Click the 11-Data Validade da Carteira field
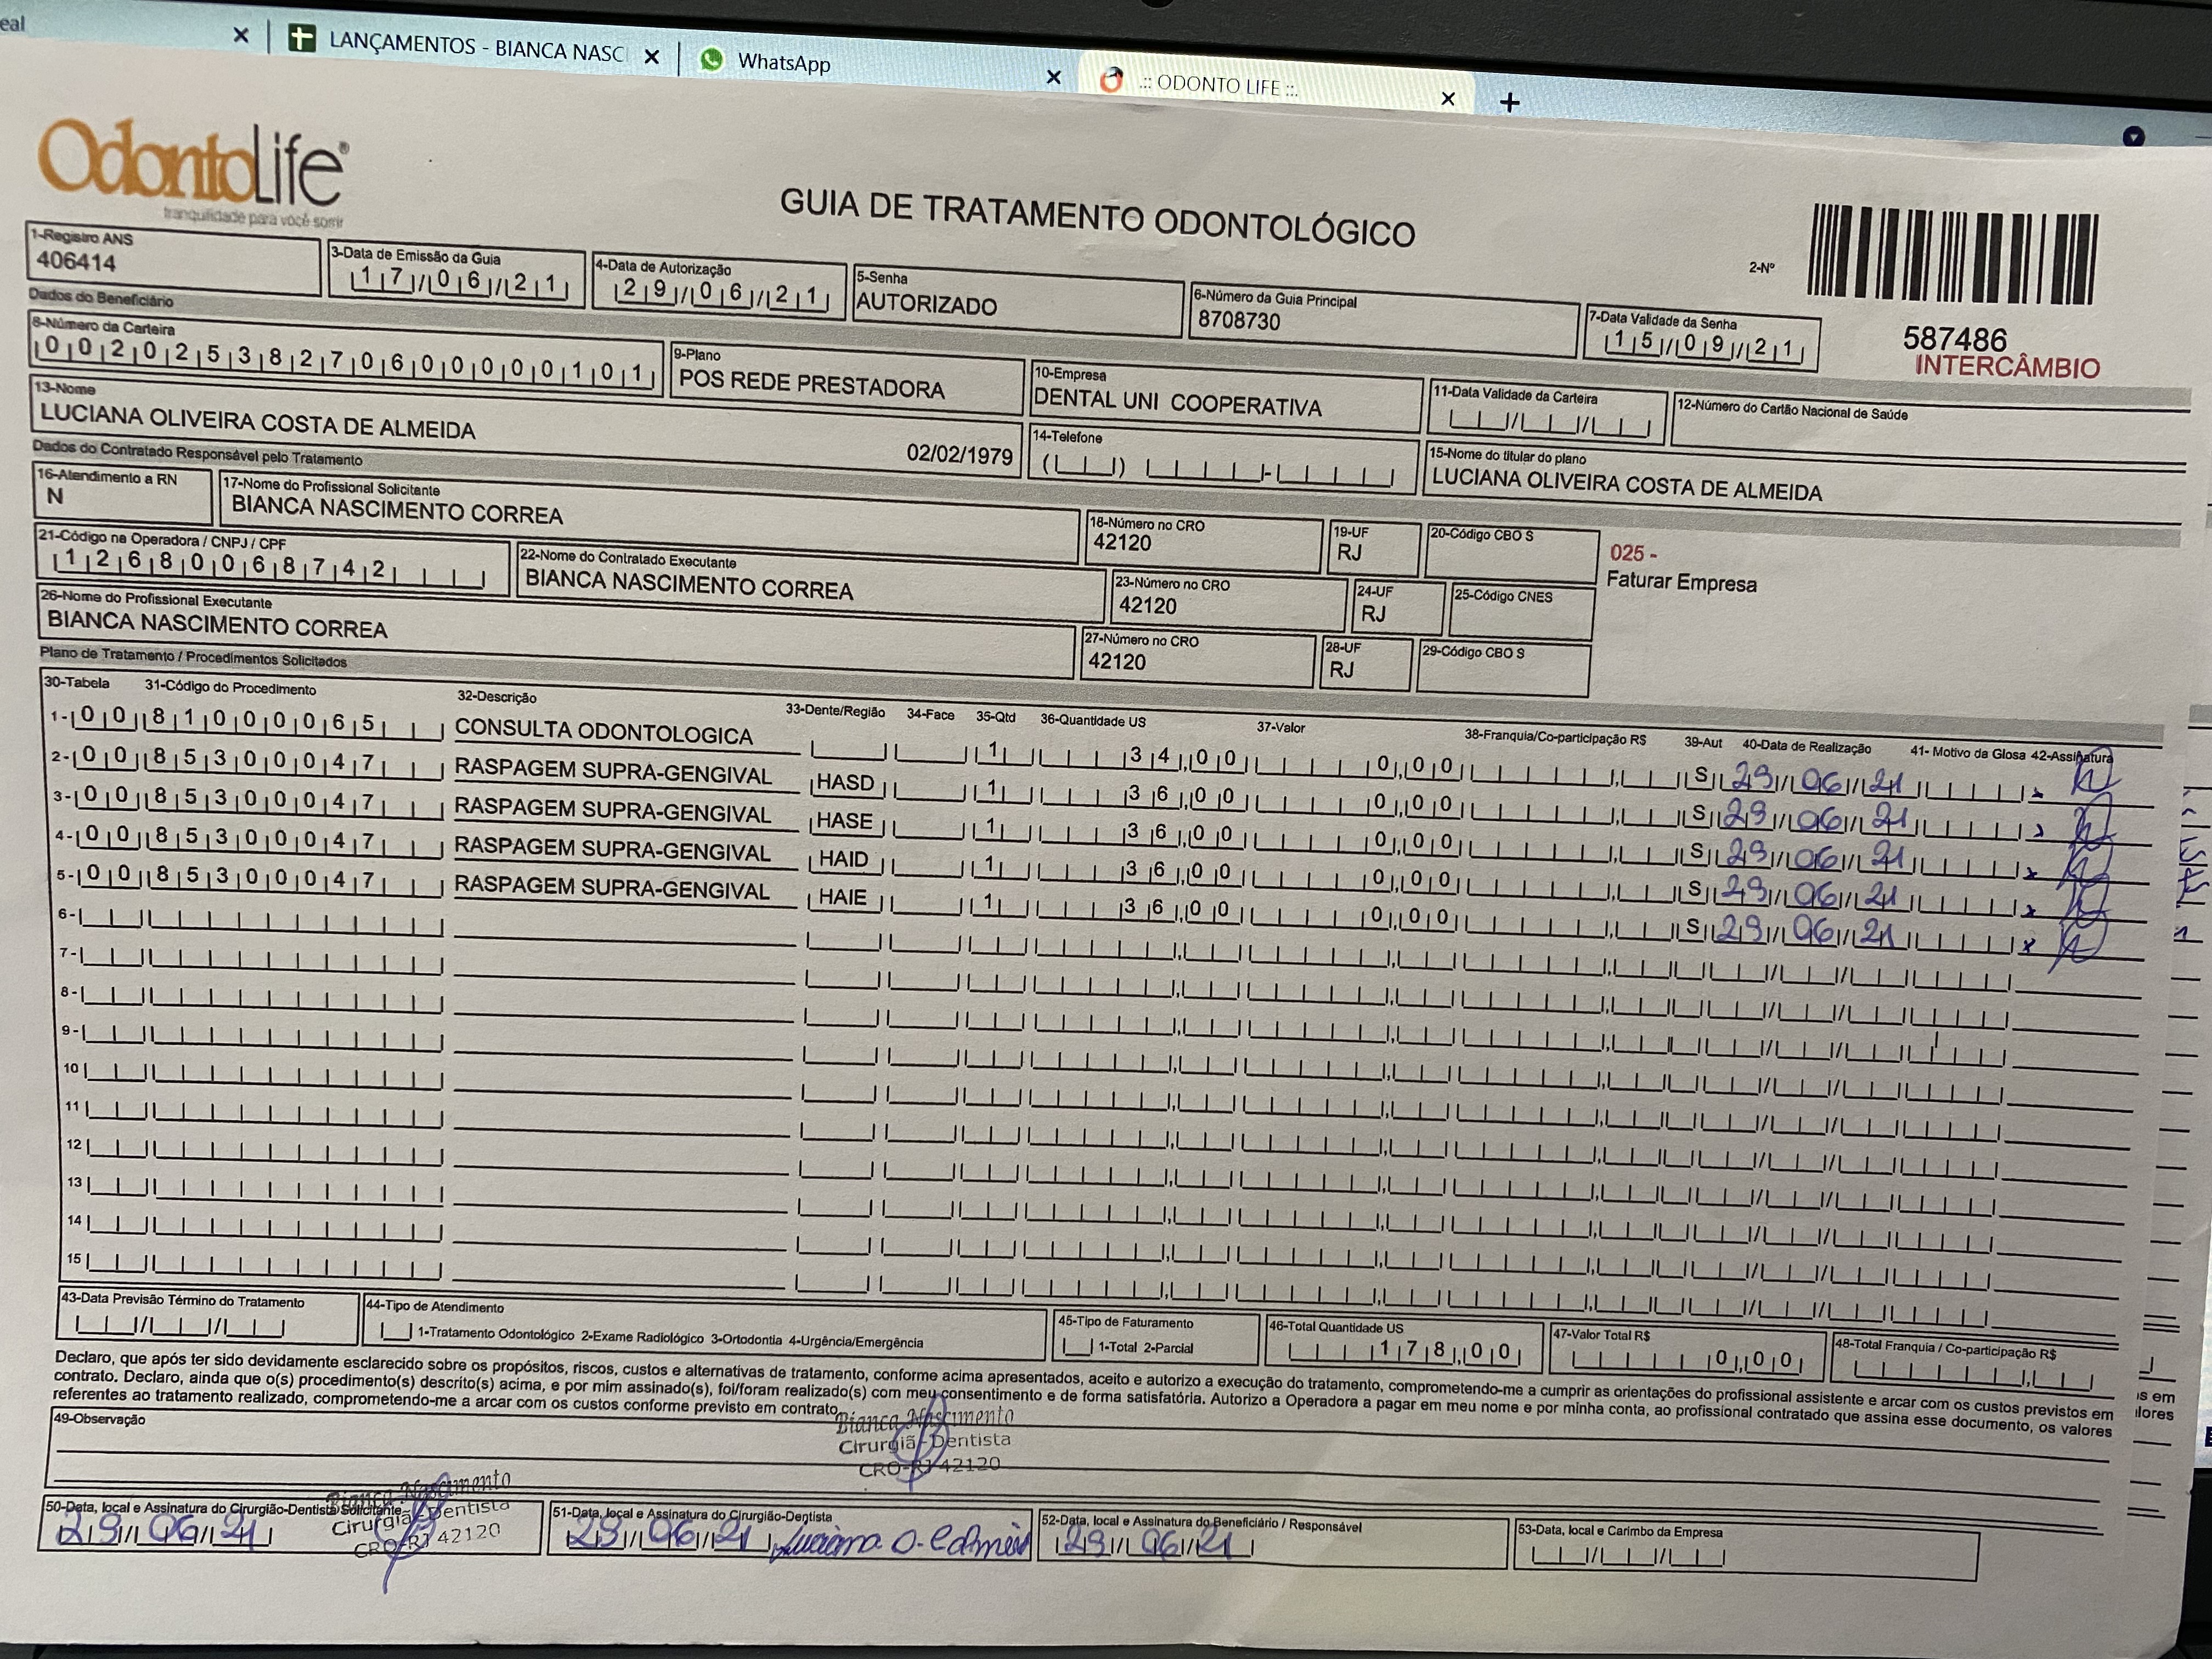Screen dimensions: 2212x1659 (1548, 424)
